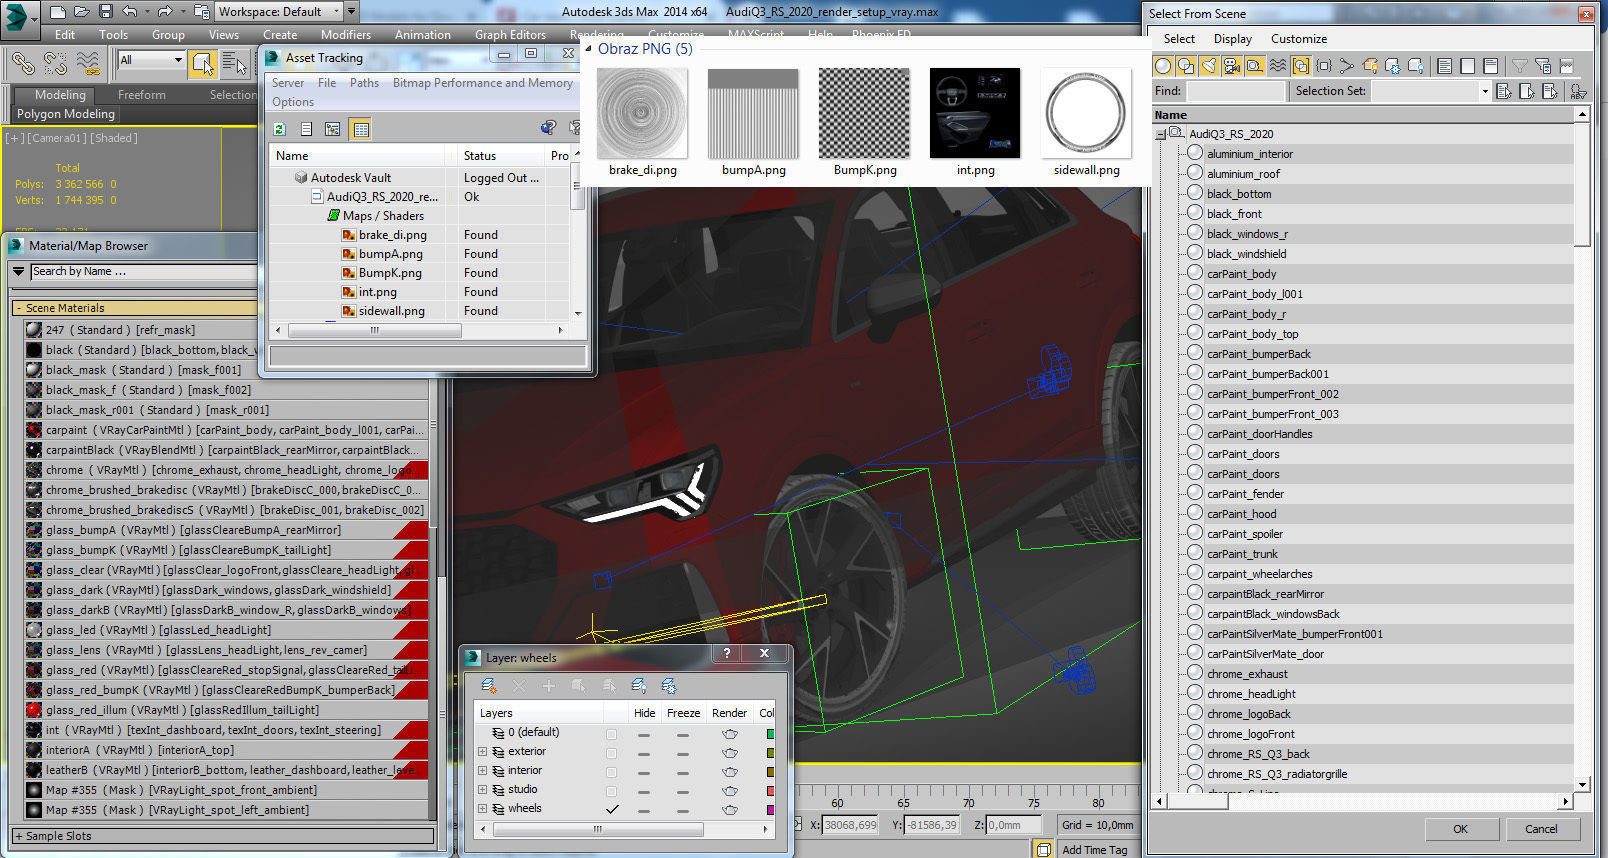Click the red color swatch of studio layer
Viewport: 1608px width, 858px height.
click(x=770, y=790)
